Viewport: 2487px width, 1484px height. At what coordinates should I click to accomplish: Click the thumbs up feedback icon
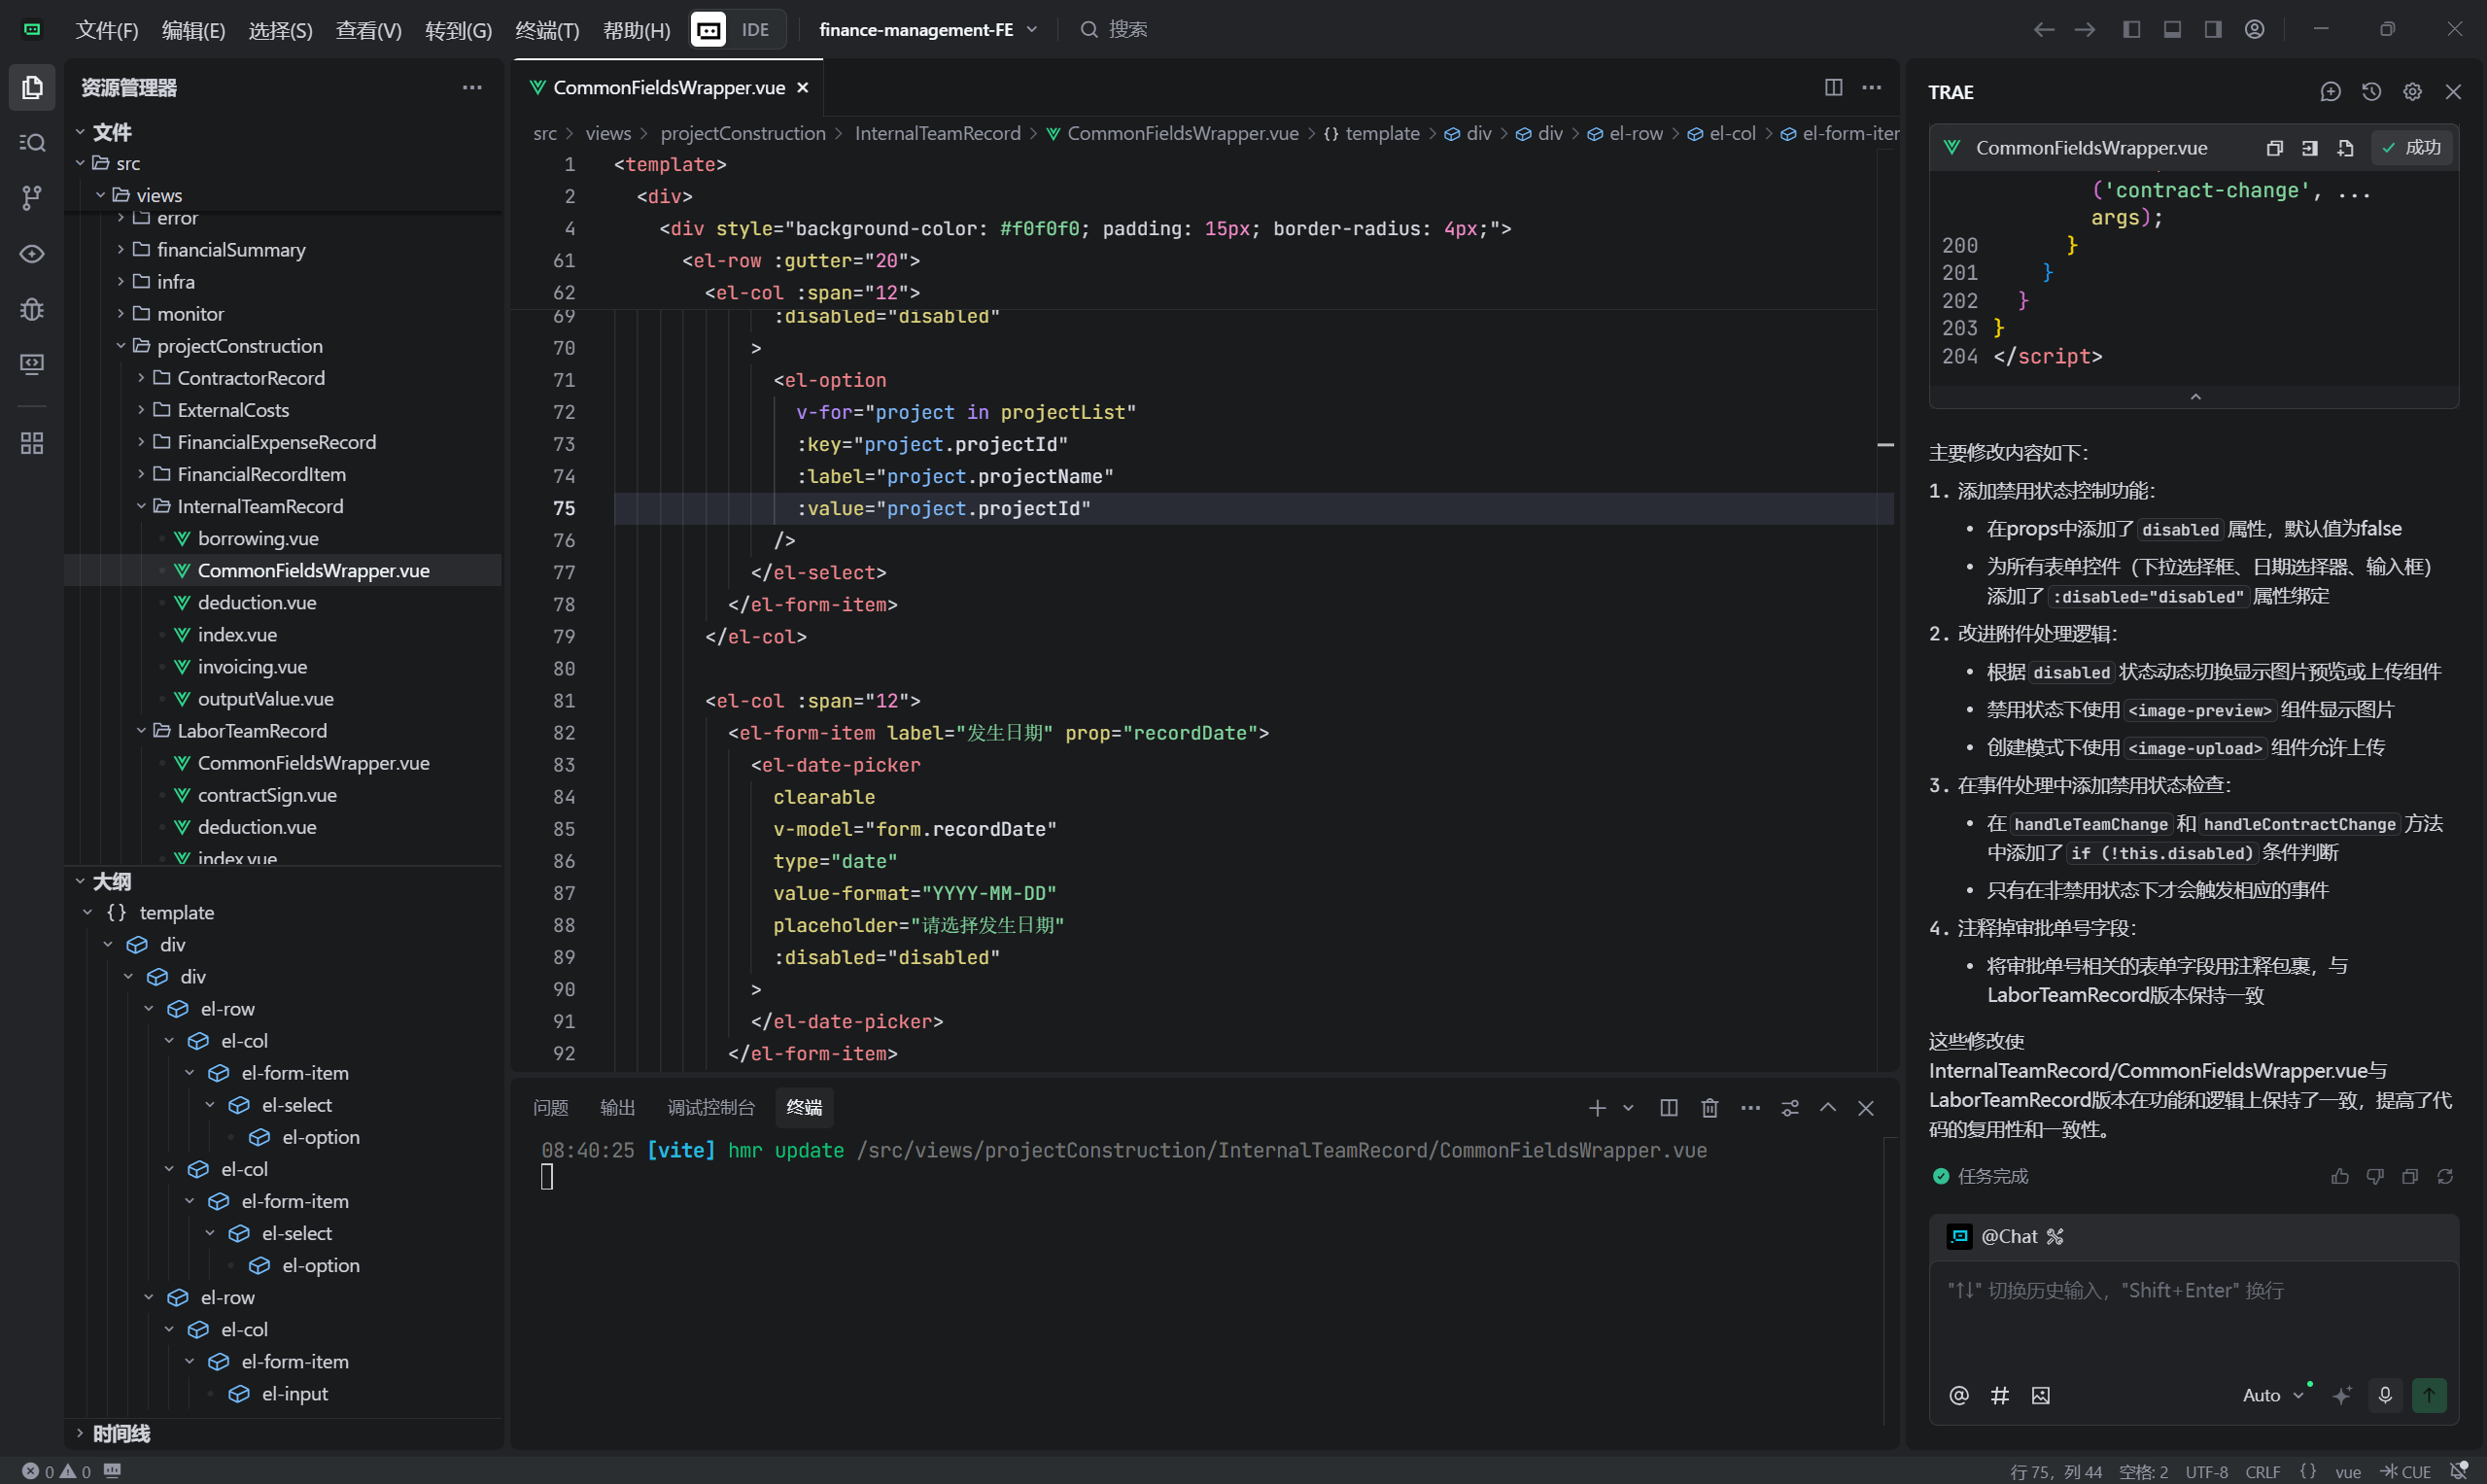click(x=2340, y=1176)
